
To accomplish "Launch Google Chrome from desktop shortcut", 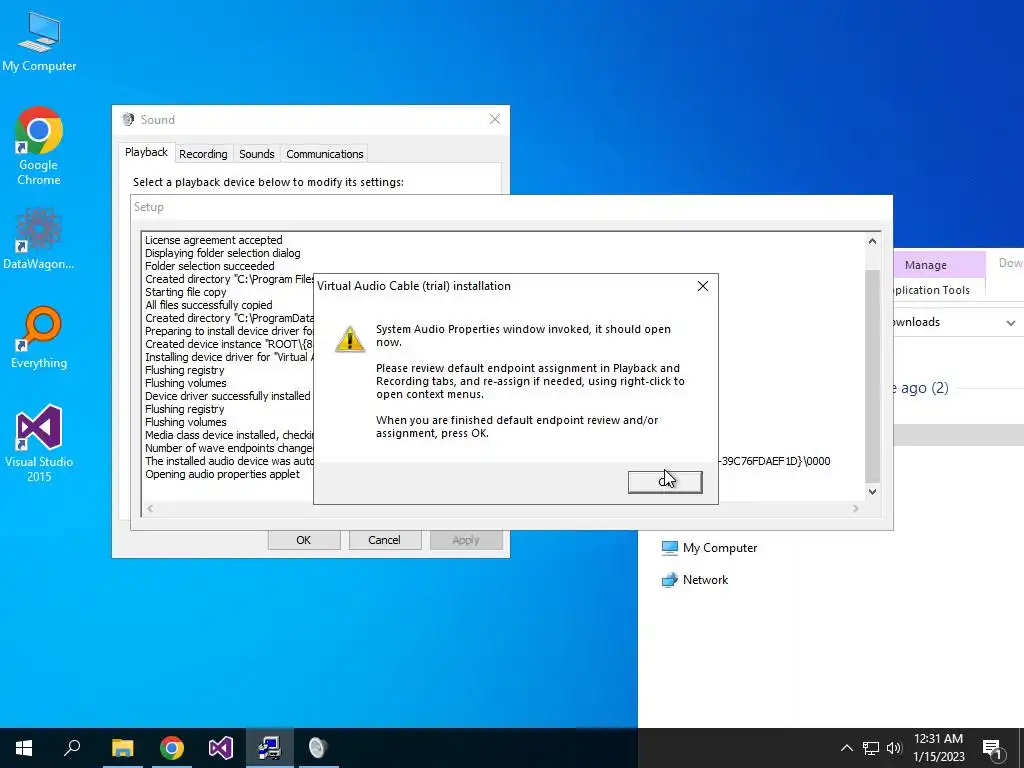I will point(39,145).
